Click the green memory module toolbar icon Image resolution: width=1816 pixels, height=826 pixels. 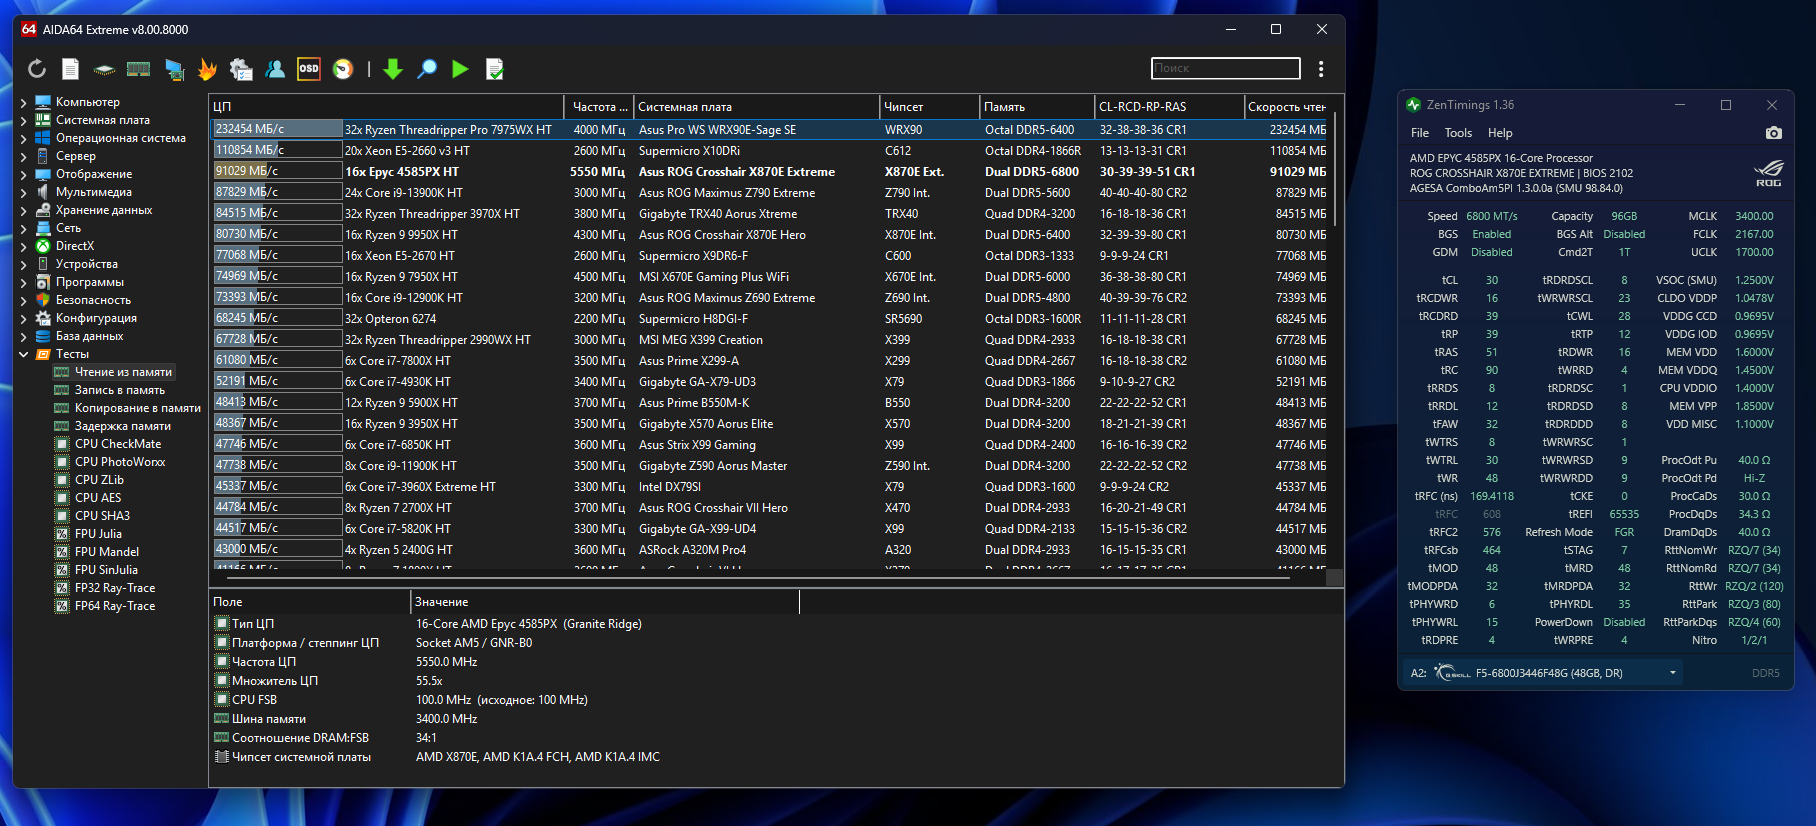[x=138, y=69]
